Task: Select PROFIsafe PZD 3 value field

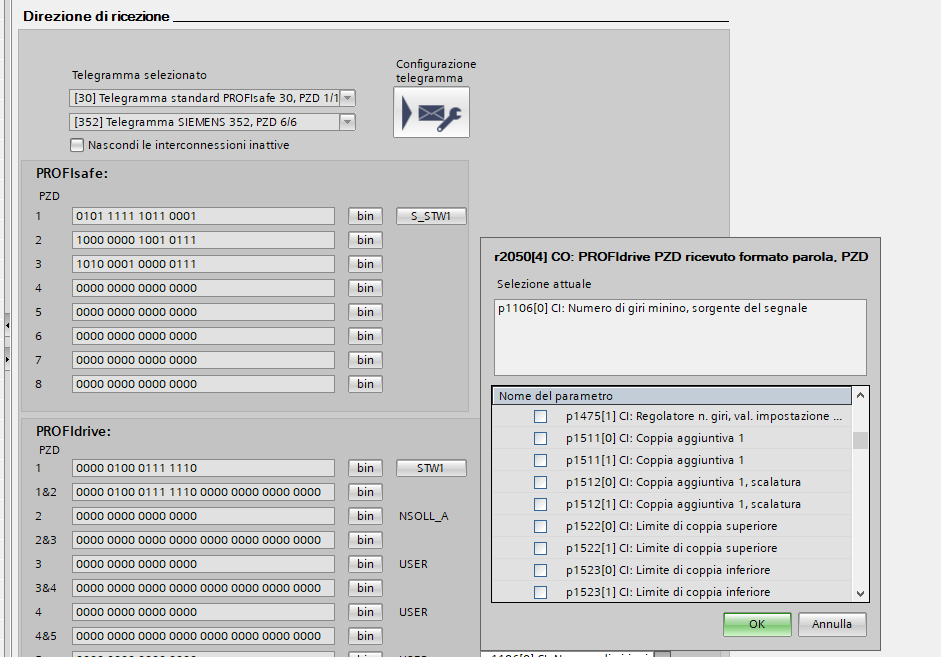Action: pos(203,264)
